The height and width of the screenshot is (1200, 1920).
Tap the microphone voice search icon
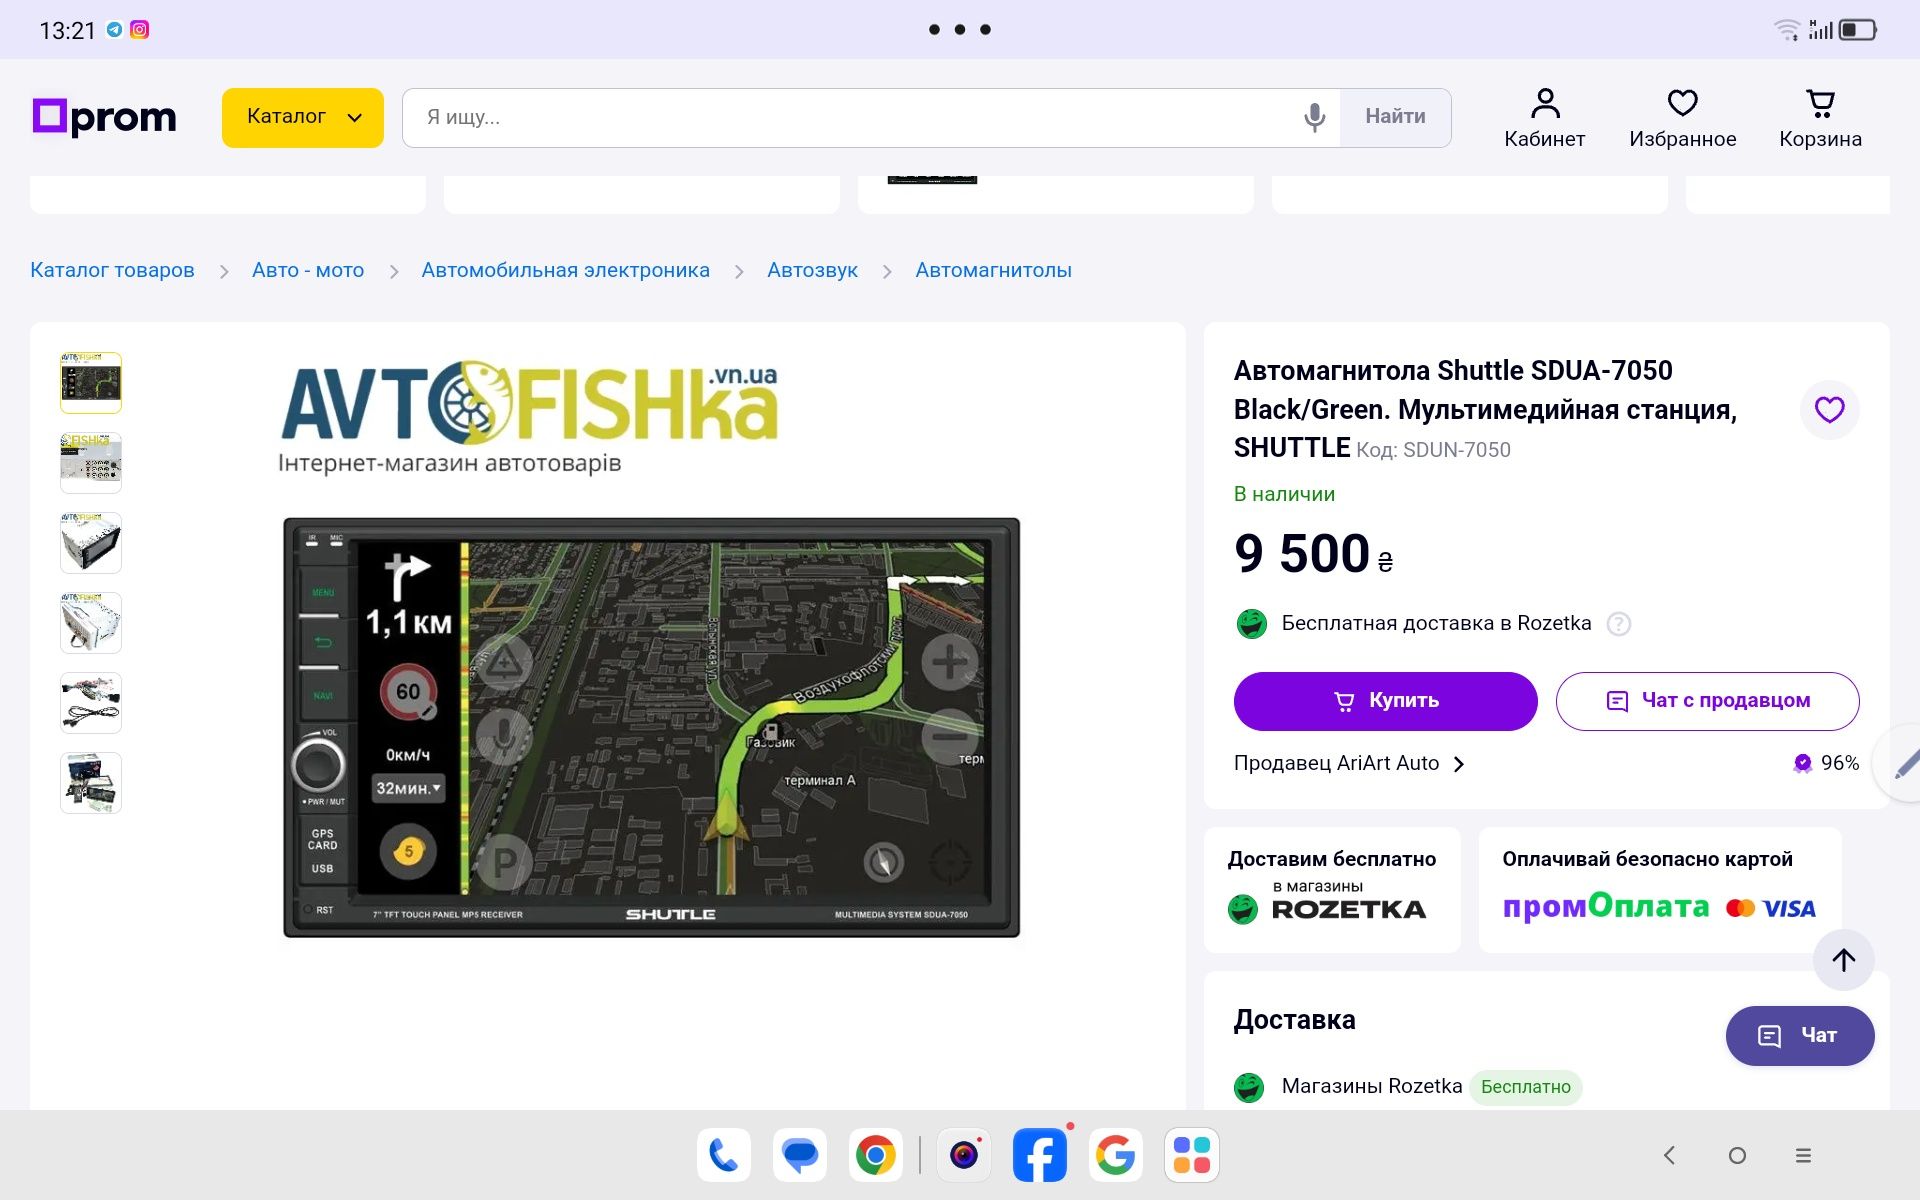click(1314, 117)
